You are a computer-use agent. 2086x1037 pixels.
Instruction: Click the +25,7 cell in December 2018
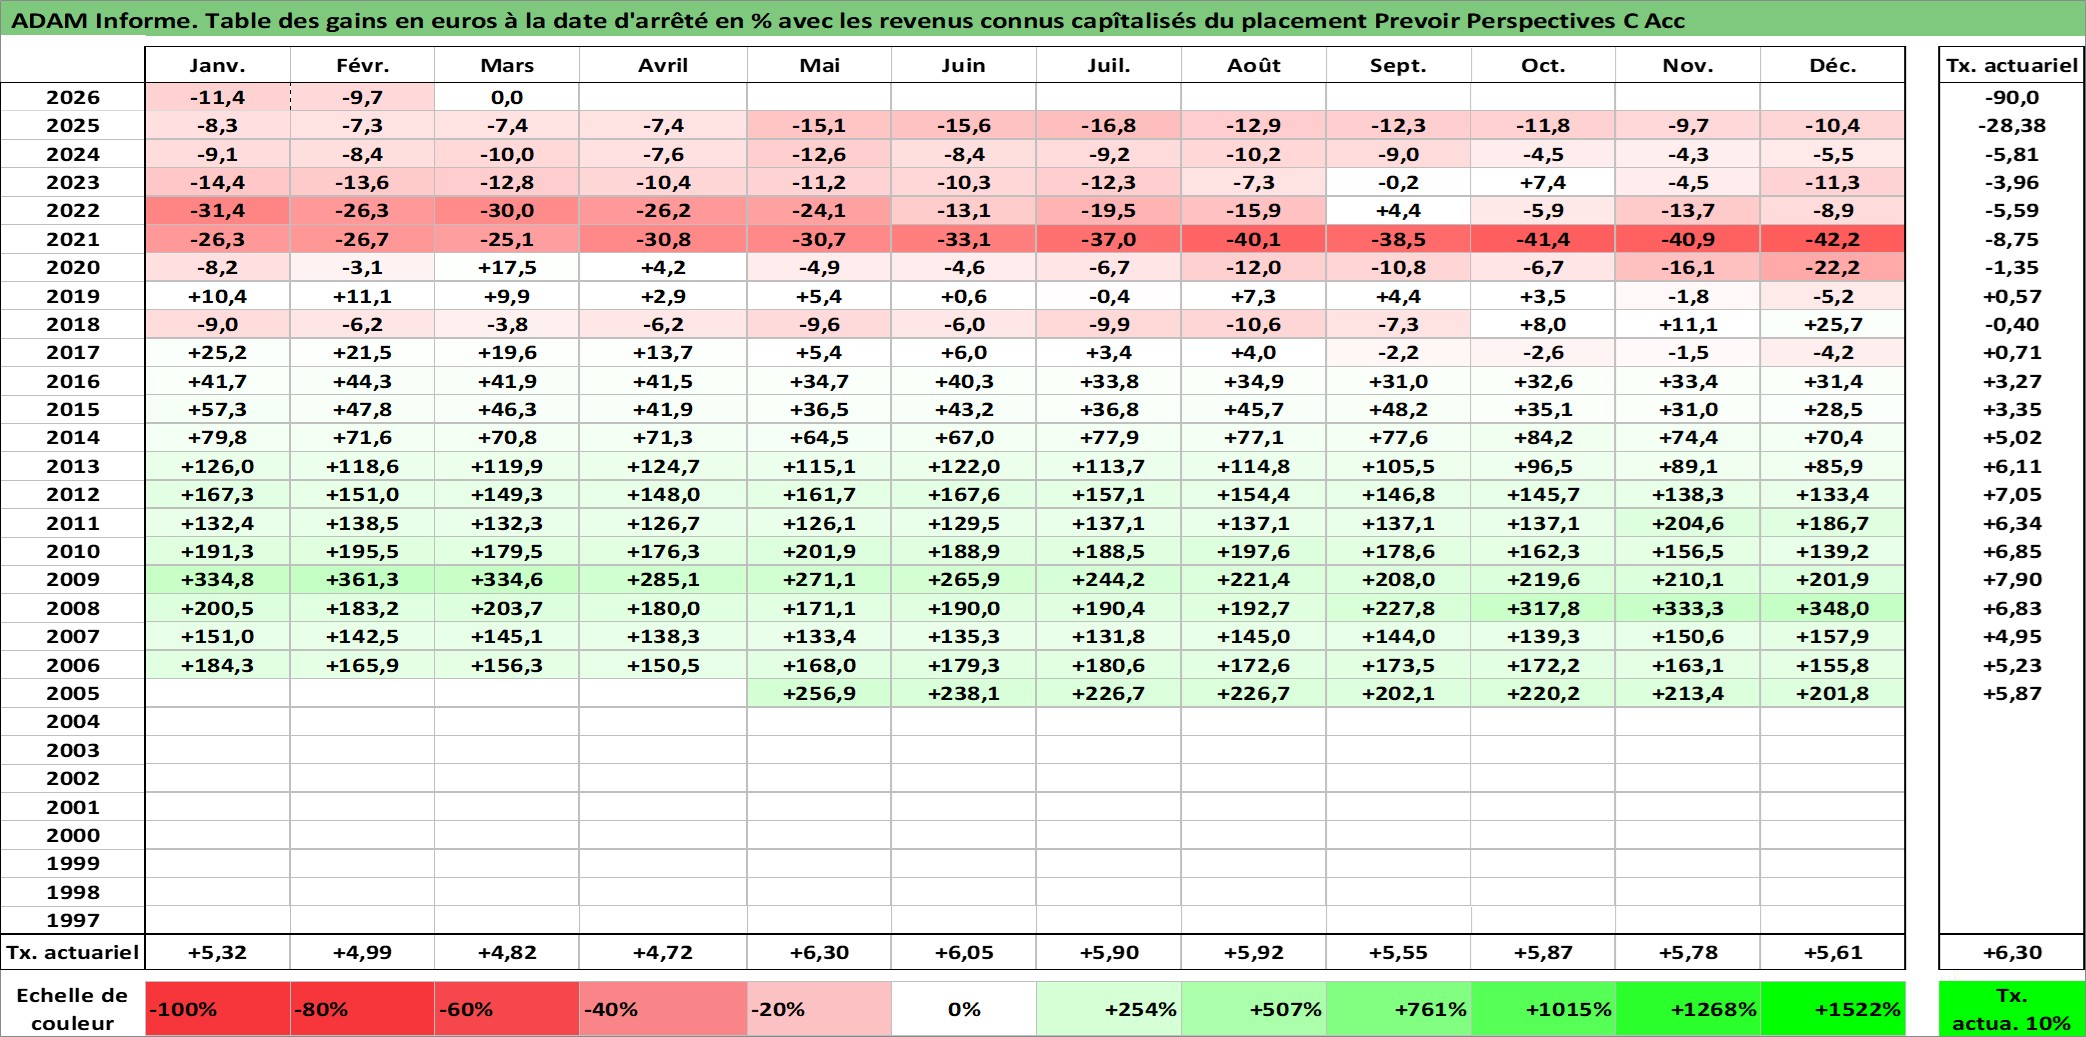(x=1832, y=324)
